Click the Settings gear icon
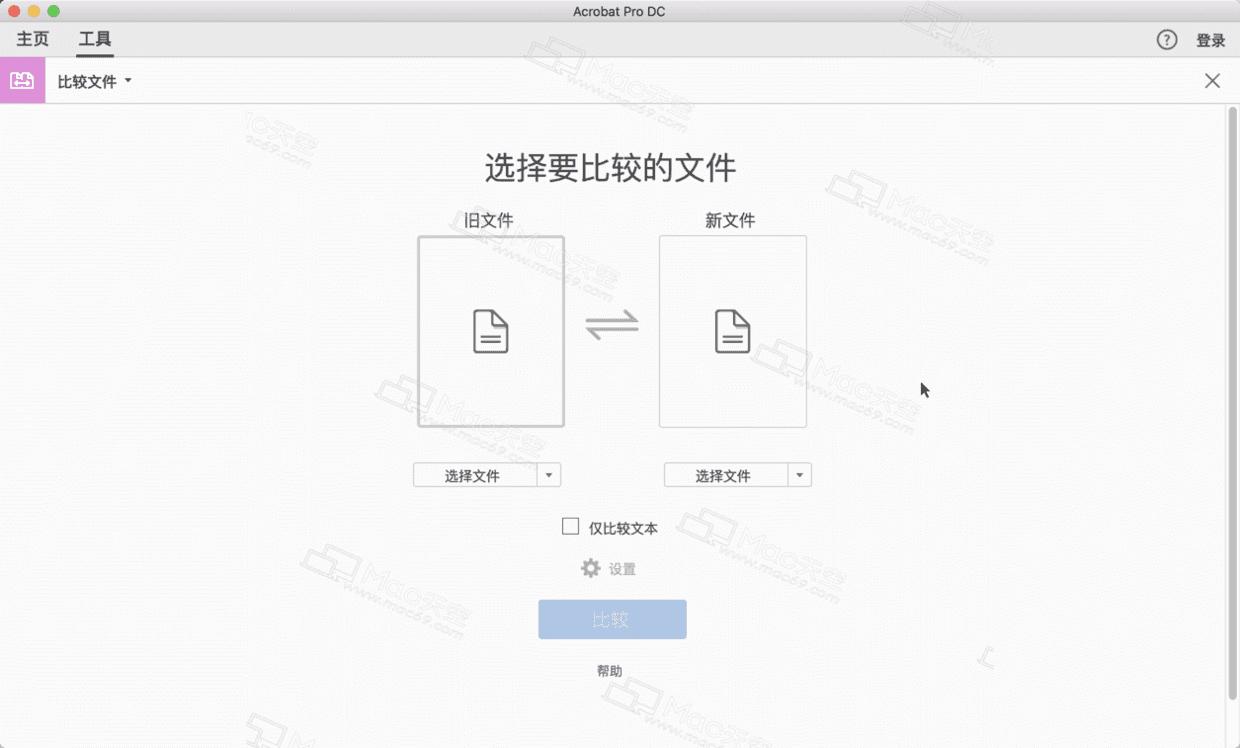 (590, 568)
